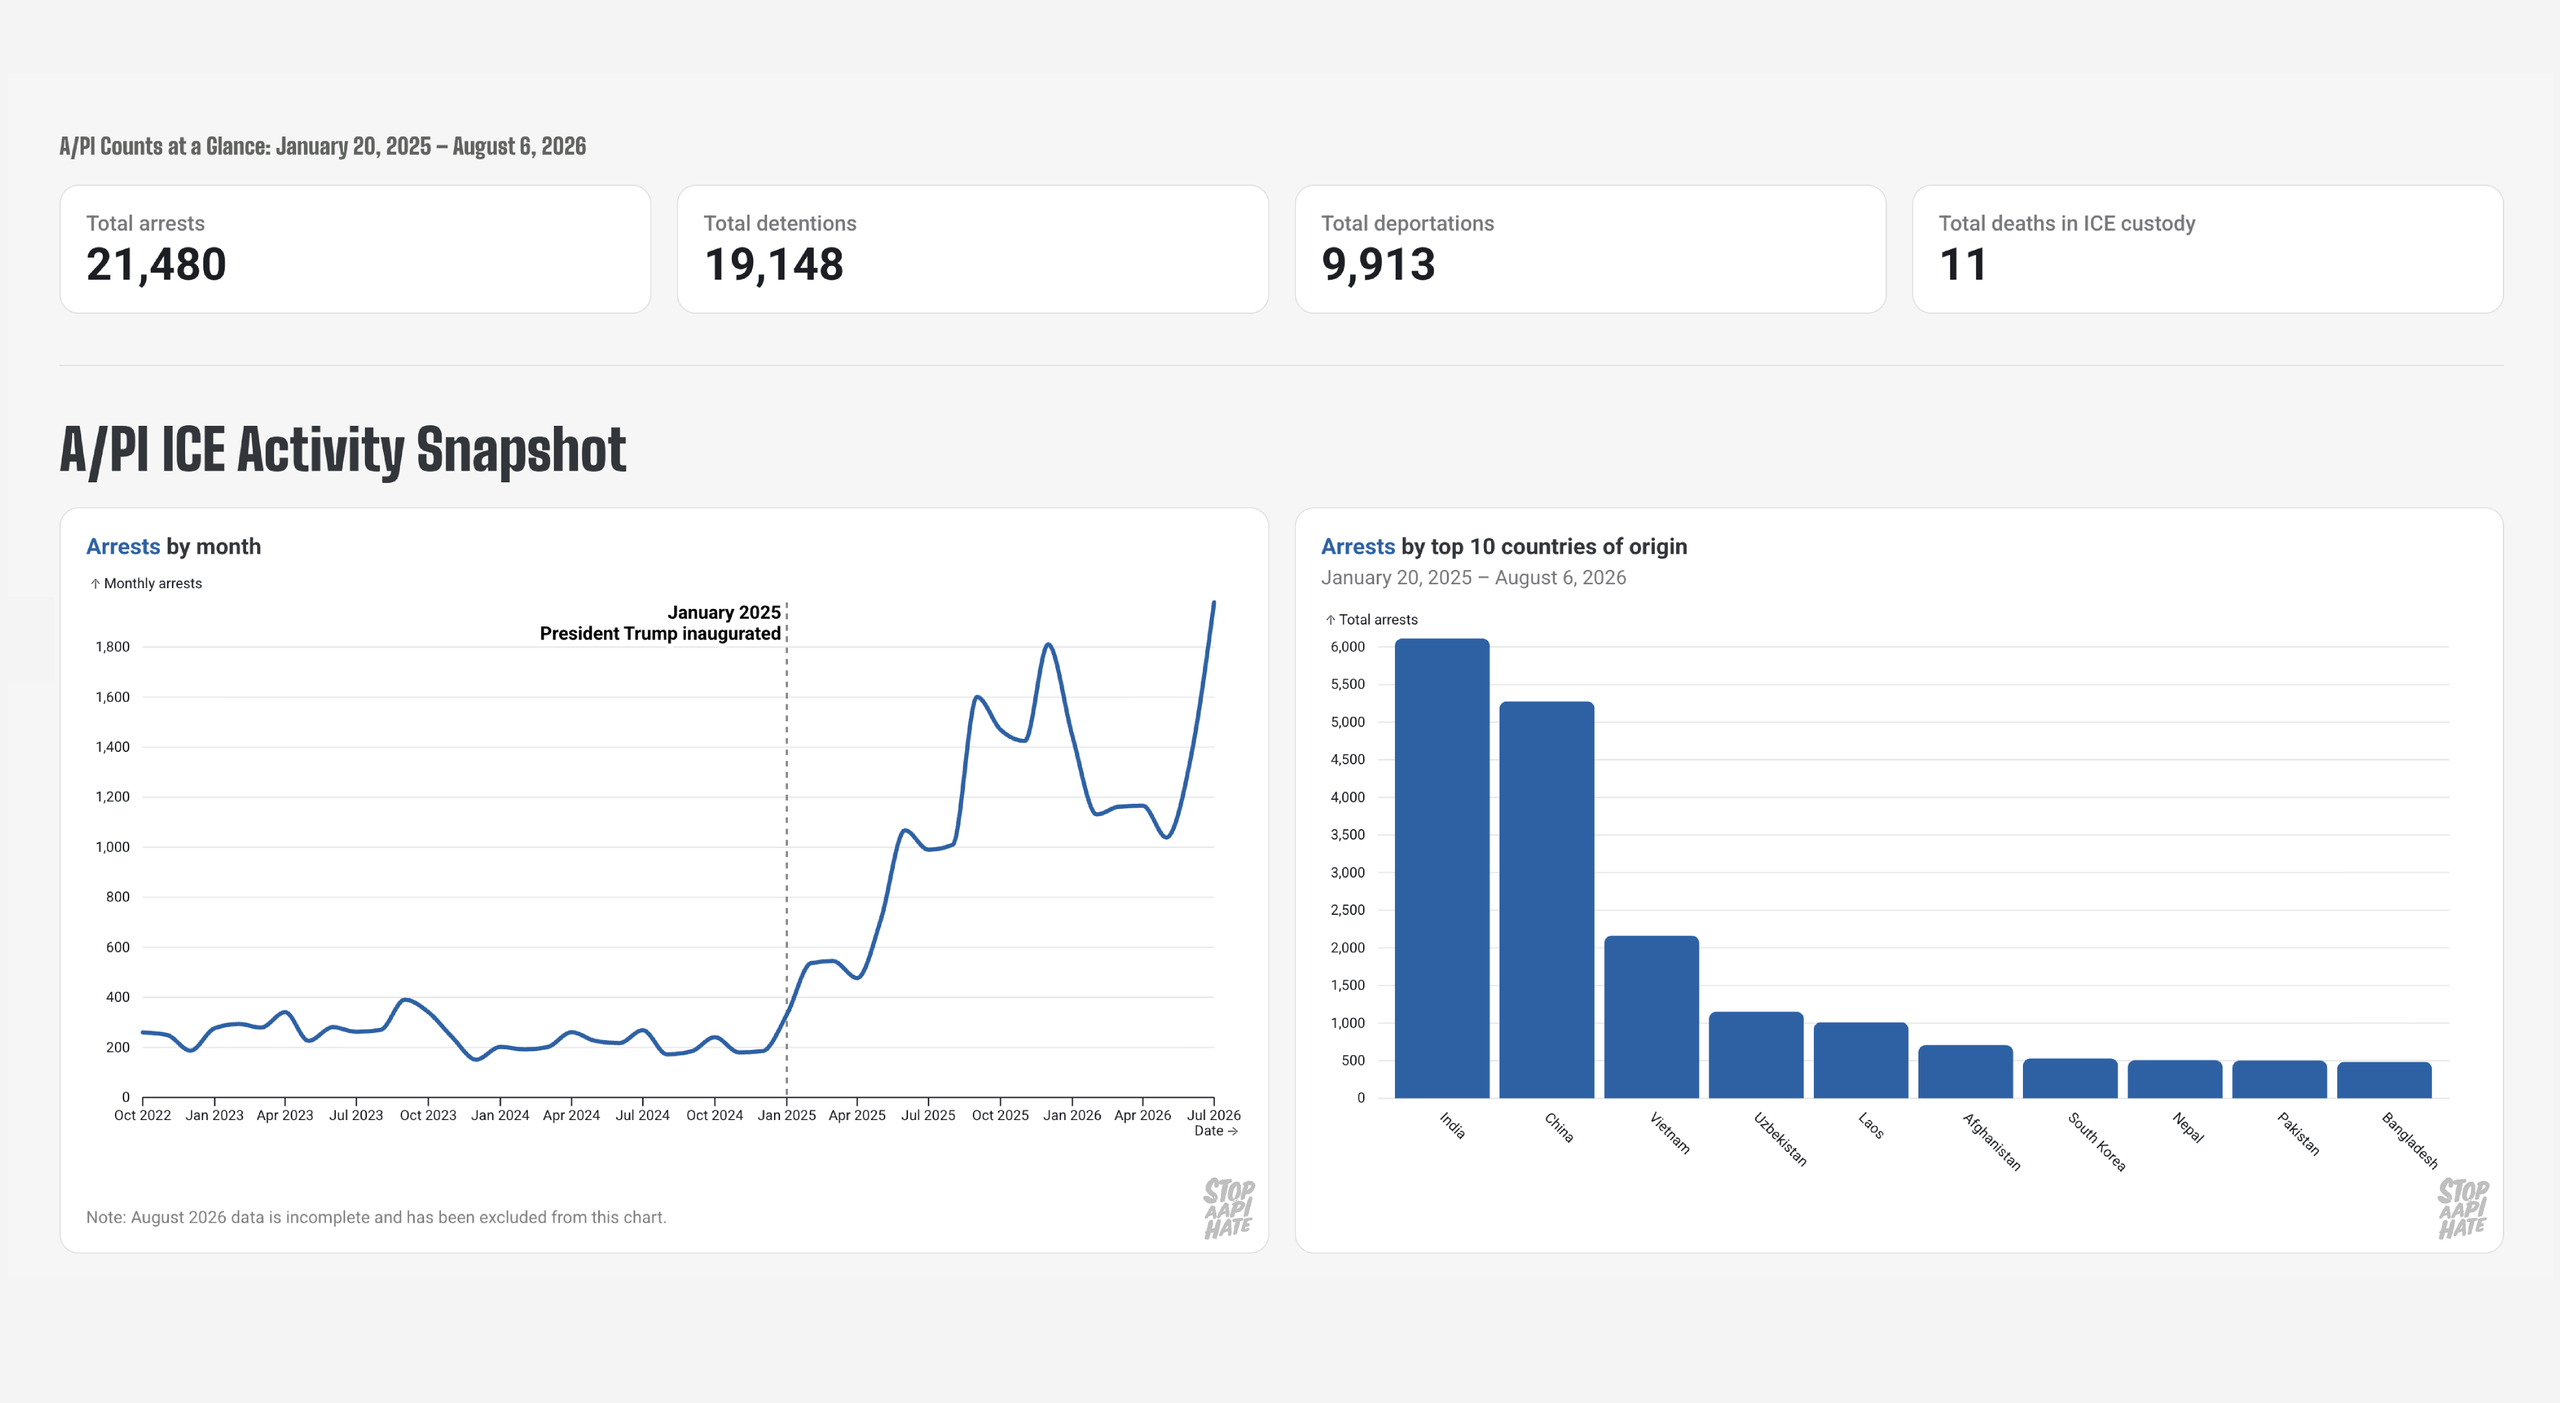The height and width of the screenshot is (1403, 2560).
Task: Click the Bangladesh bar
Action: tap(2384, 1080)
